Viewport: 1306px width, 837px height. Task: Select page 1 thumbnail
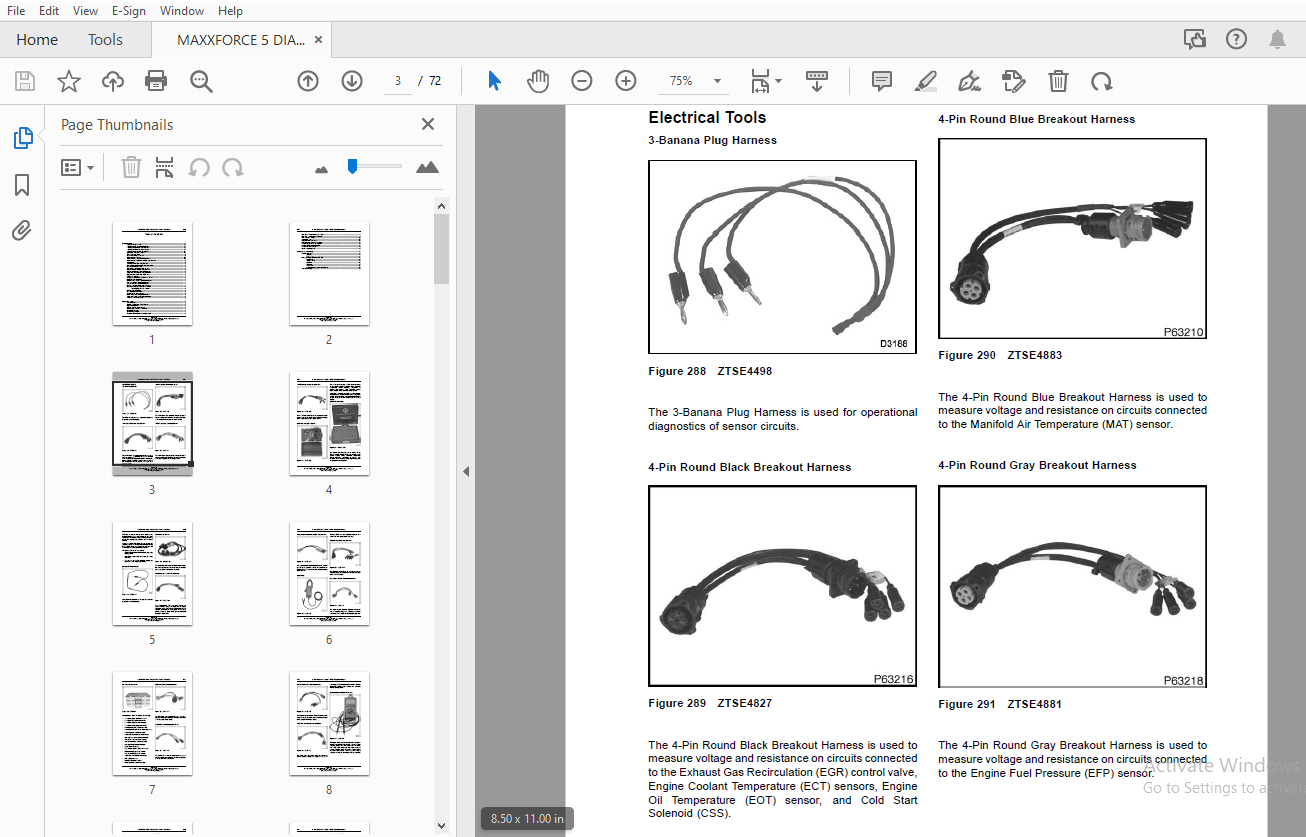point(152,273)
